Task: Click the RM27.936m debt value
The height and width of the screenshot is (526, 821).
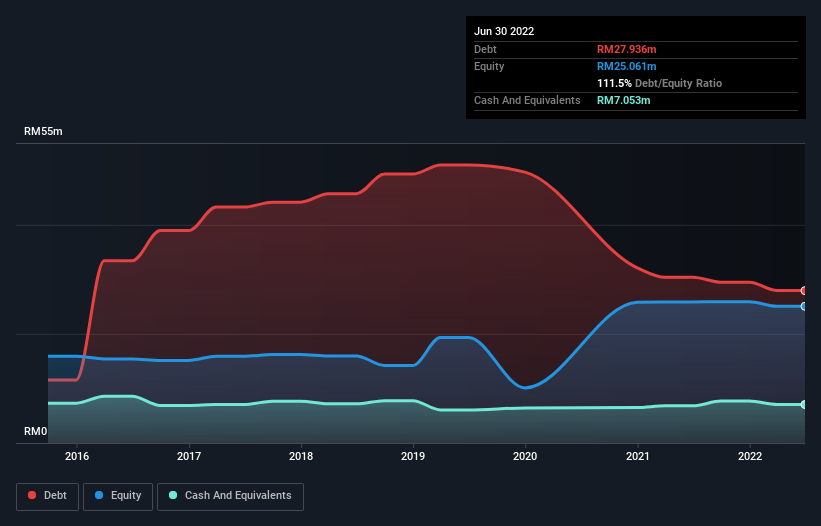Action: pos(627,49)
